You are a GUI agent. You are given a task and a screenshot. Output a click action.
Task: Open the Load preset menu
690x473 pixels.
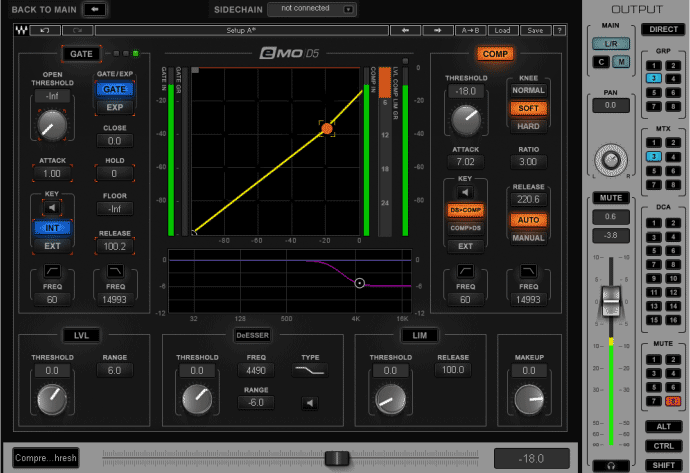click(502, 30)
